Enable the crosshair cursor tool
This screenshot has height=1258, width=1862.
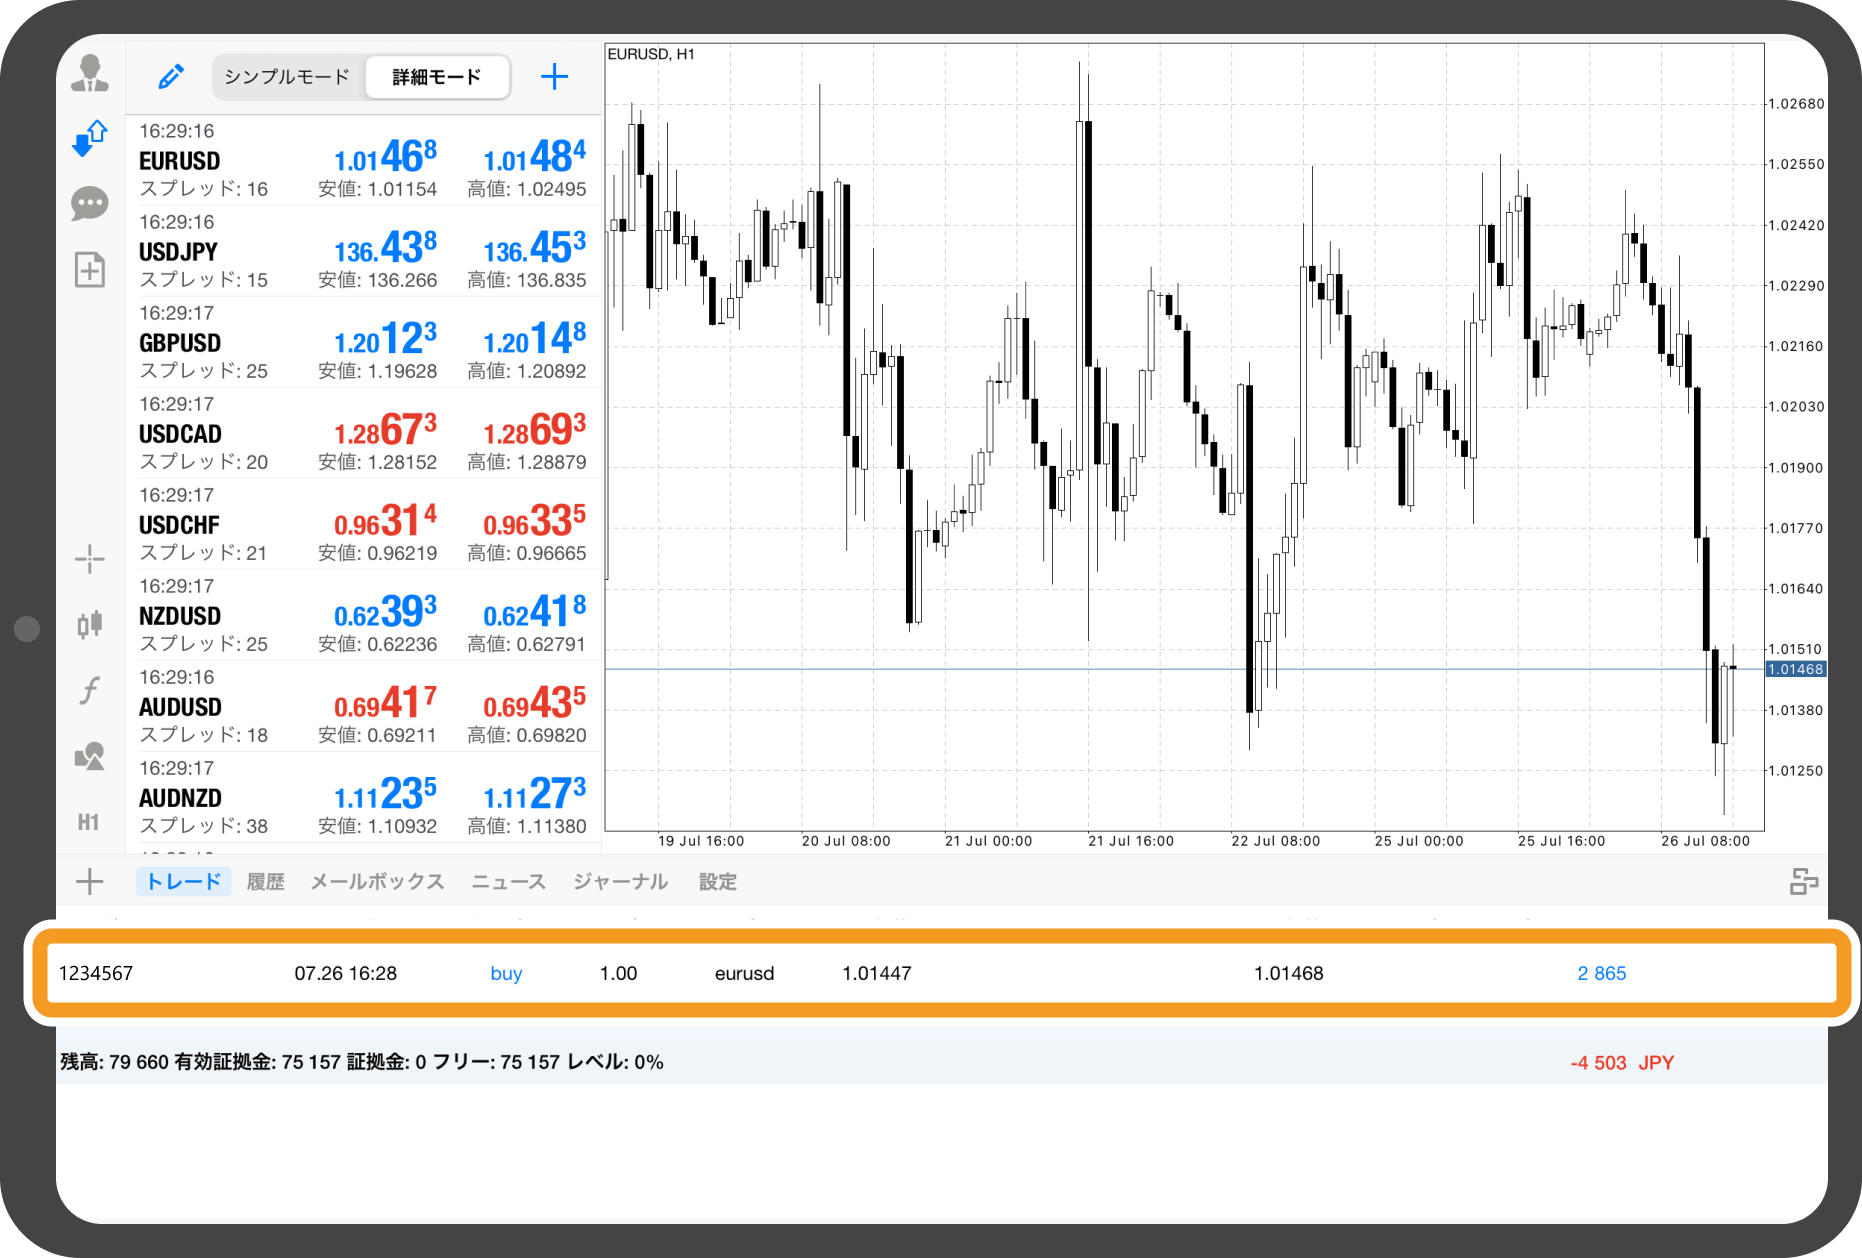pos(90,559)
